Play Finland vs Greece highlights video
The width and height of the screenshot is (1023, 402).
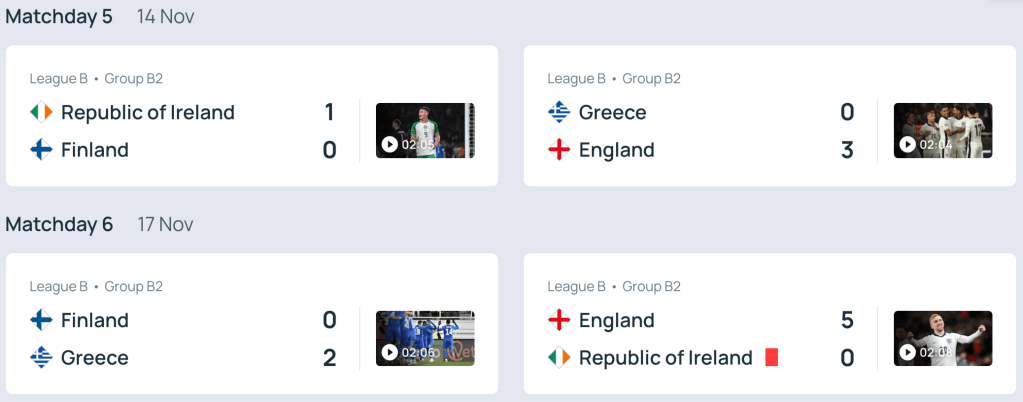click(x=425, y=339)
